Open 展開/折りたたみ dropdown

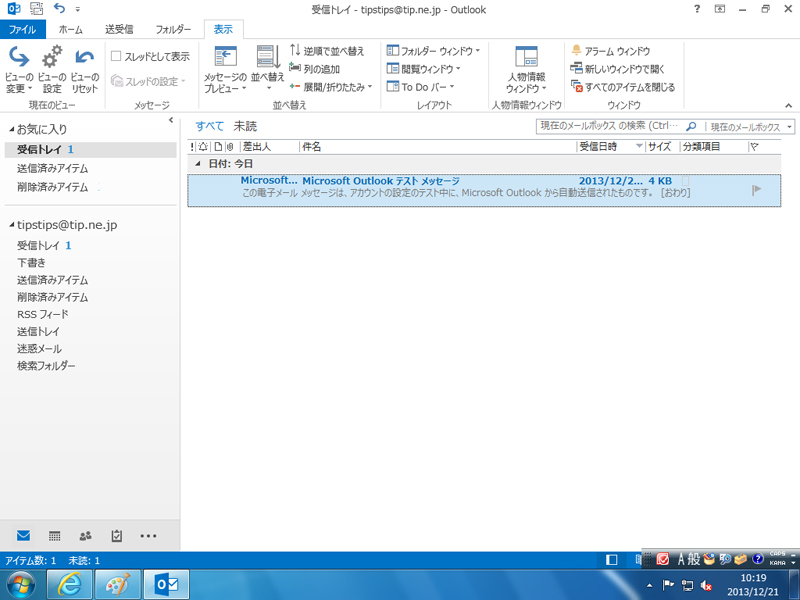pyautogui.click(x=331, y=87)
